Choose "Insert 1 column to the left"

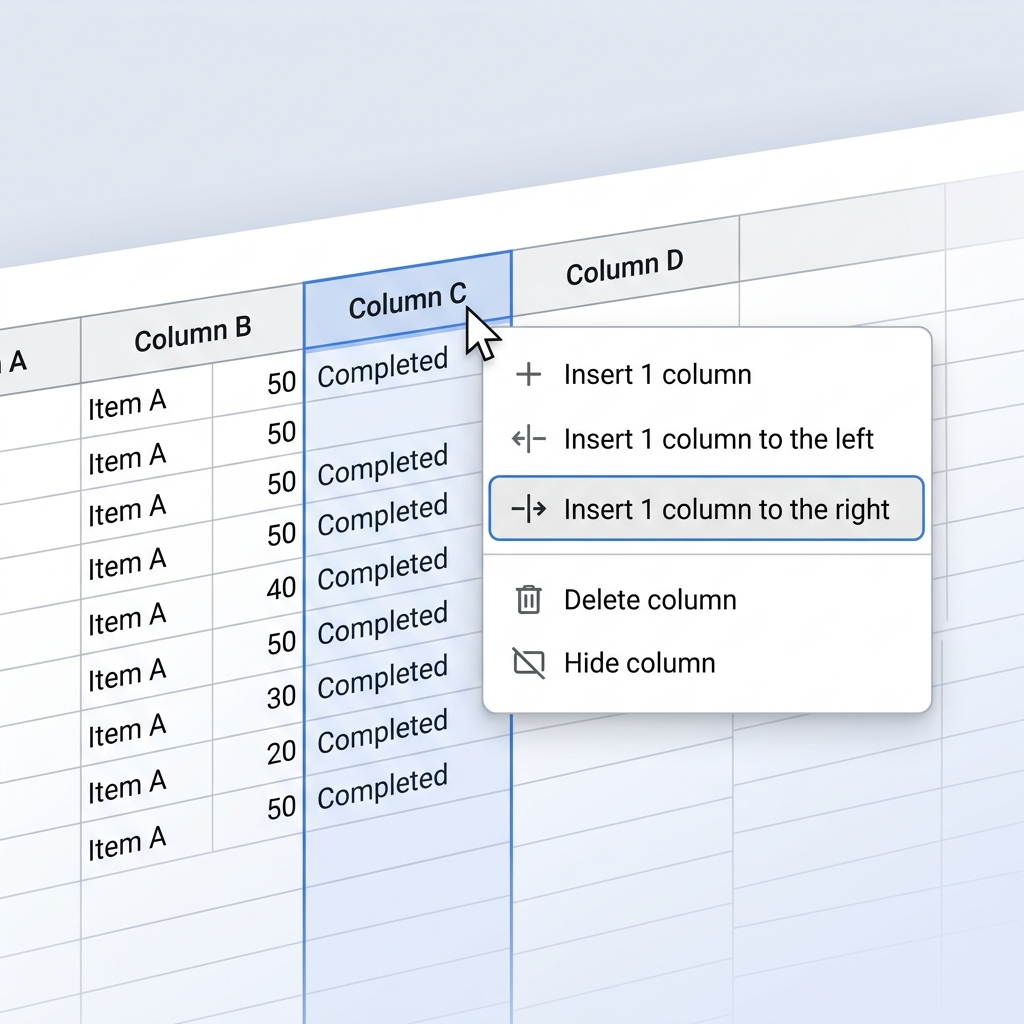tap(707, 439)
